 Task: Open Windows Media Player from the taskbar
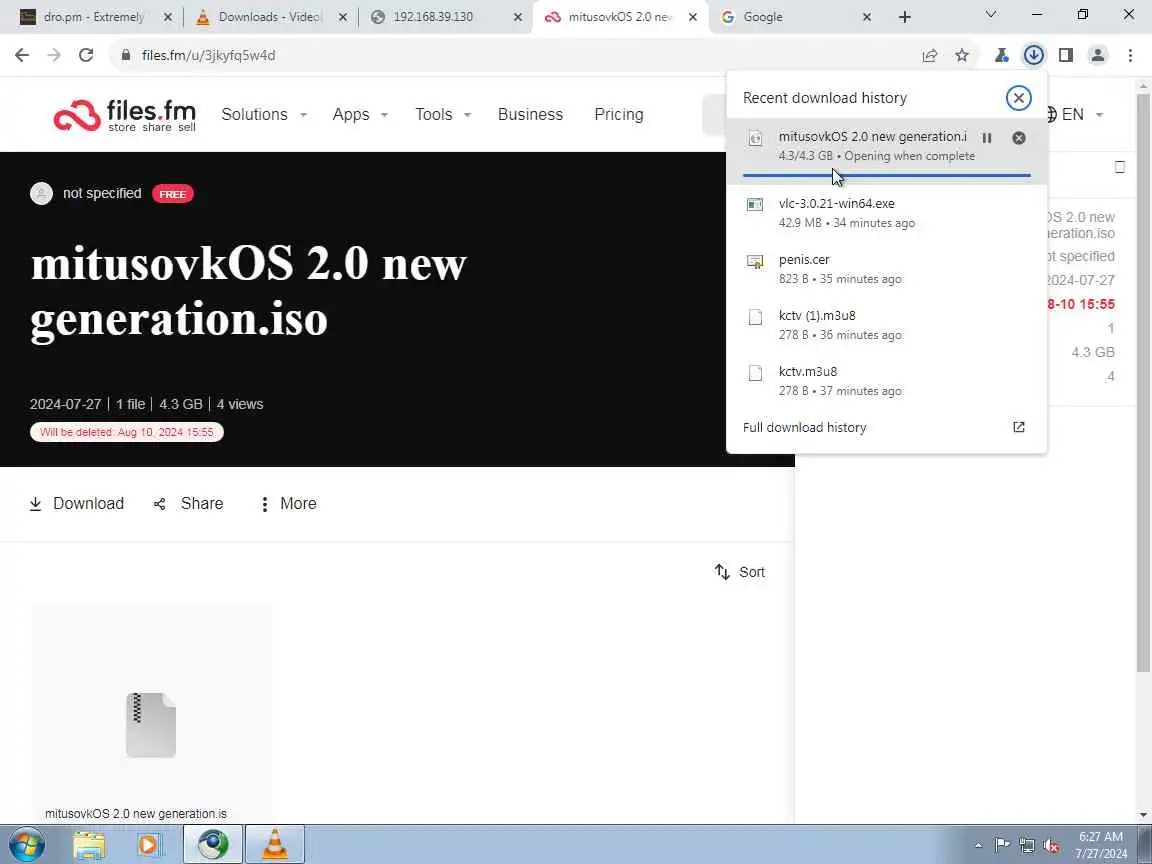pyautogui.click(x=149, y=845)
